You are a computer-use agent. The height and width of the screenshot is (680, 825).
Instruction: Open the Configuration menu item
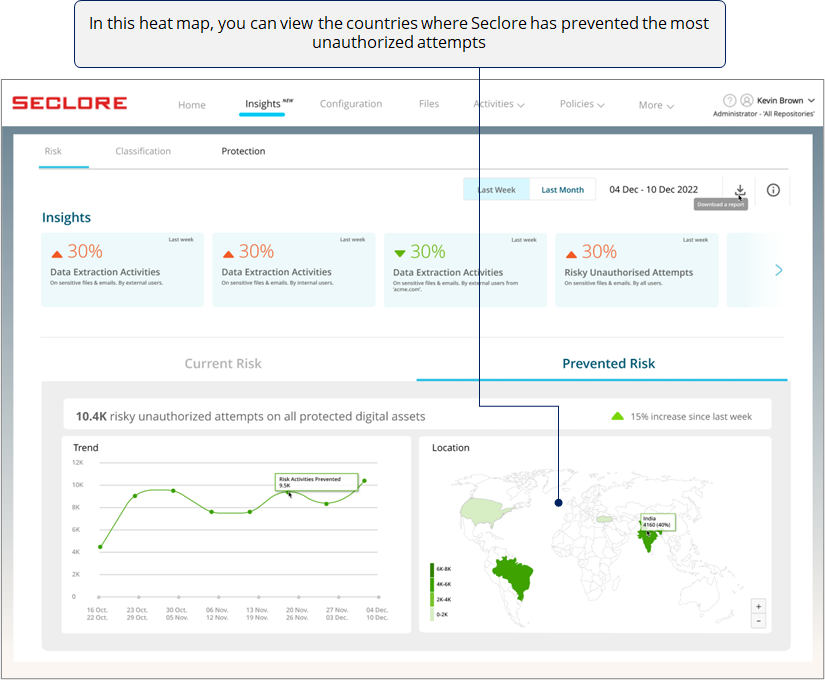[351, 104]
